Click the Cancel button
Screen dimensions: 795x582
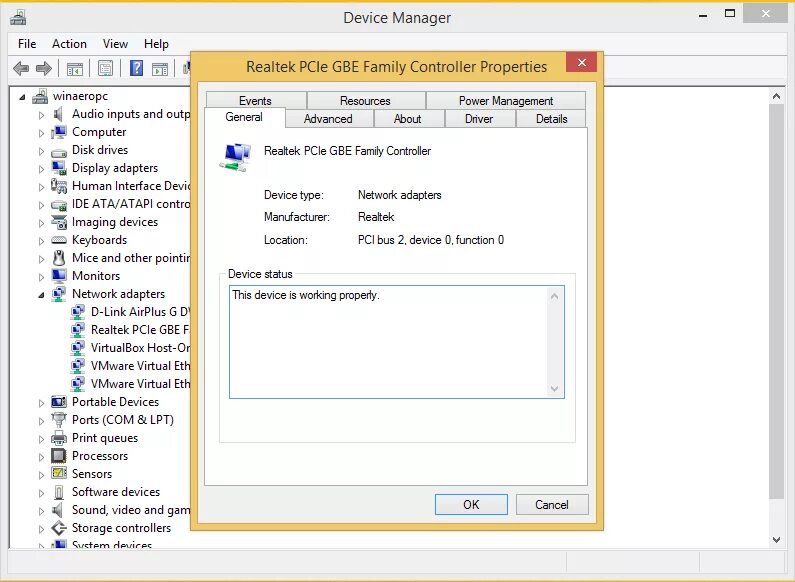click(552, 504)
